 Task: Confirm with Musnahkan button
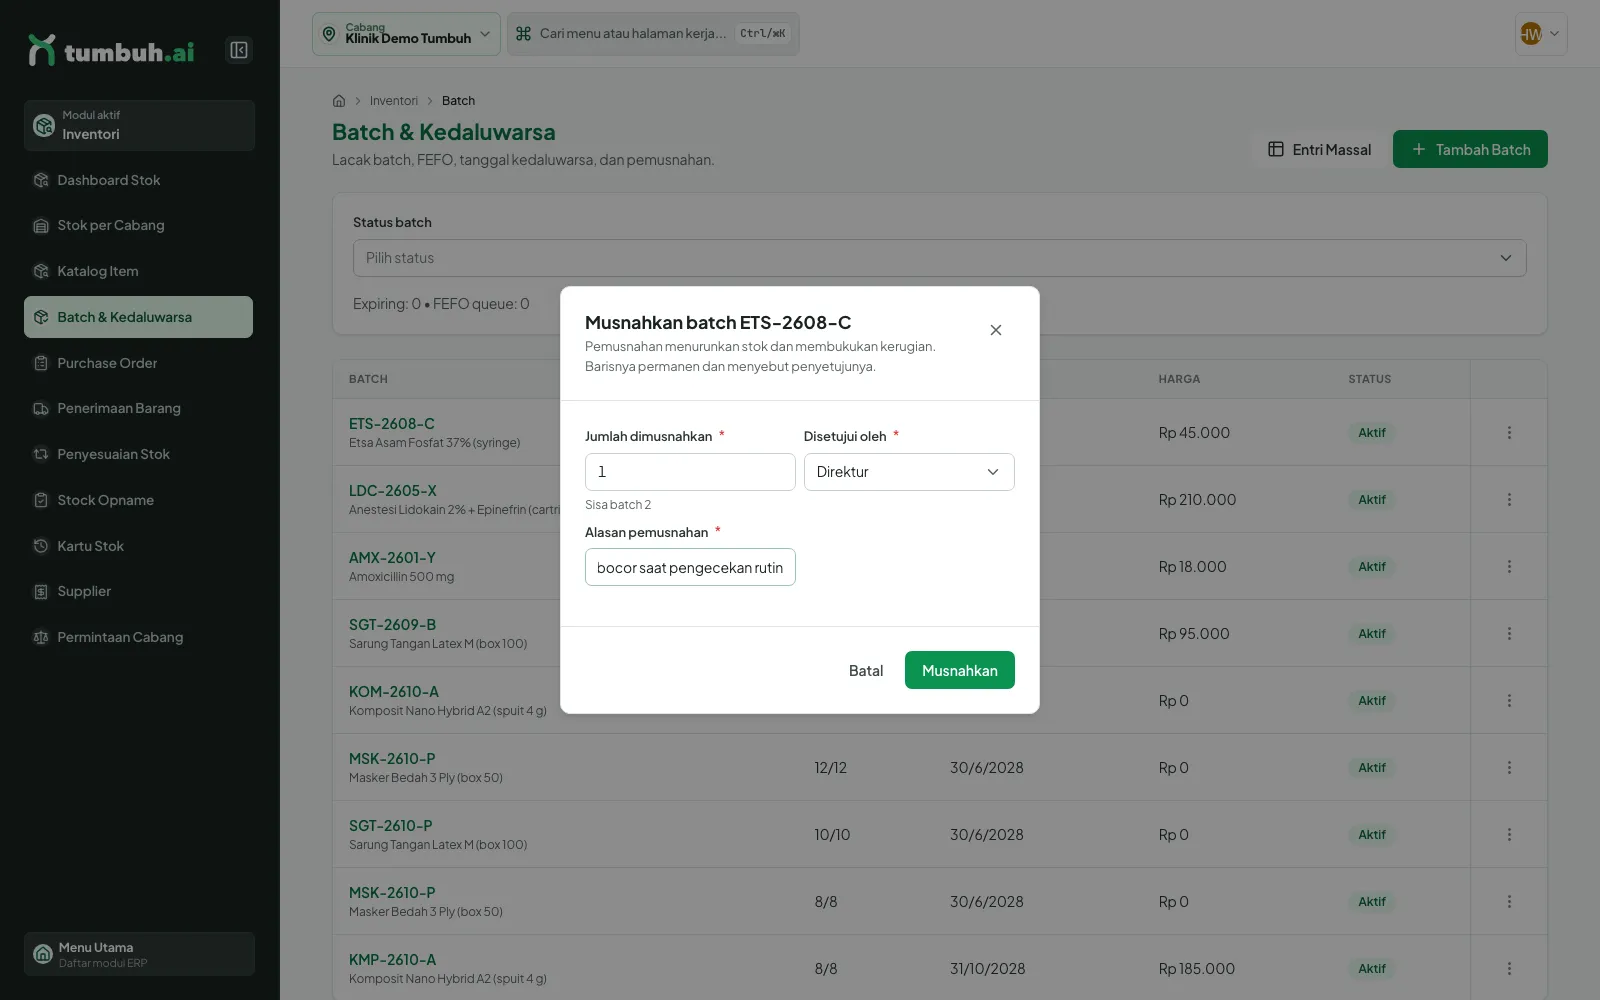point(960,670)
